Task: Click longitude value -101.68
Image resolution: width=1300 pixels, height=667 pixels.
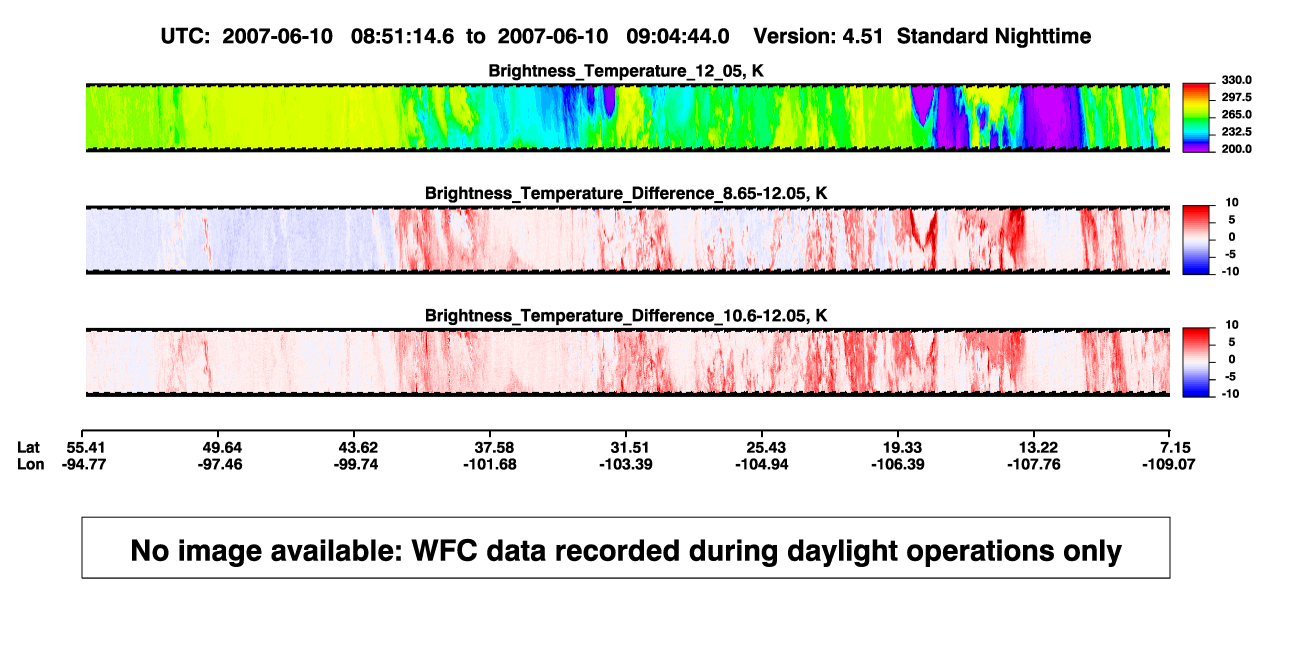Action: point(493,464)
